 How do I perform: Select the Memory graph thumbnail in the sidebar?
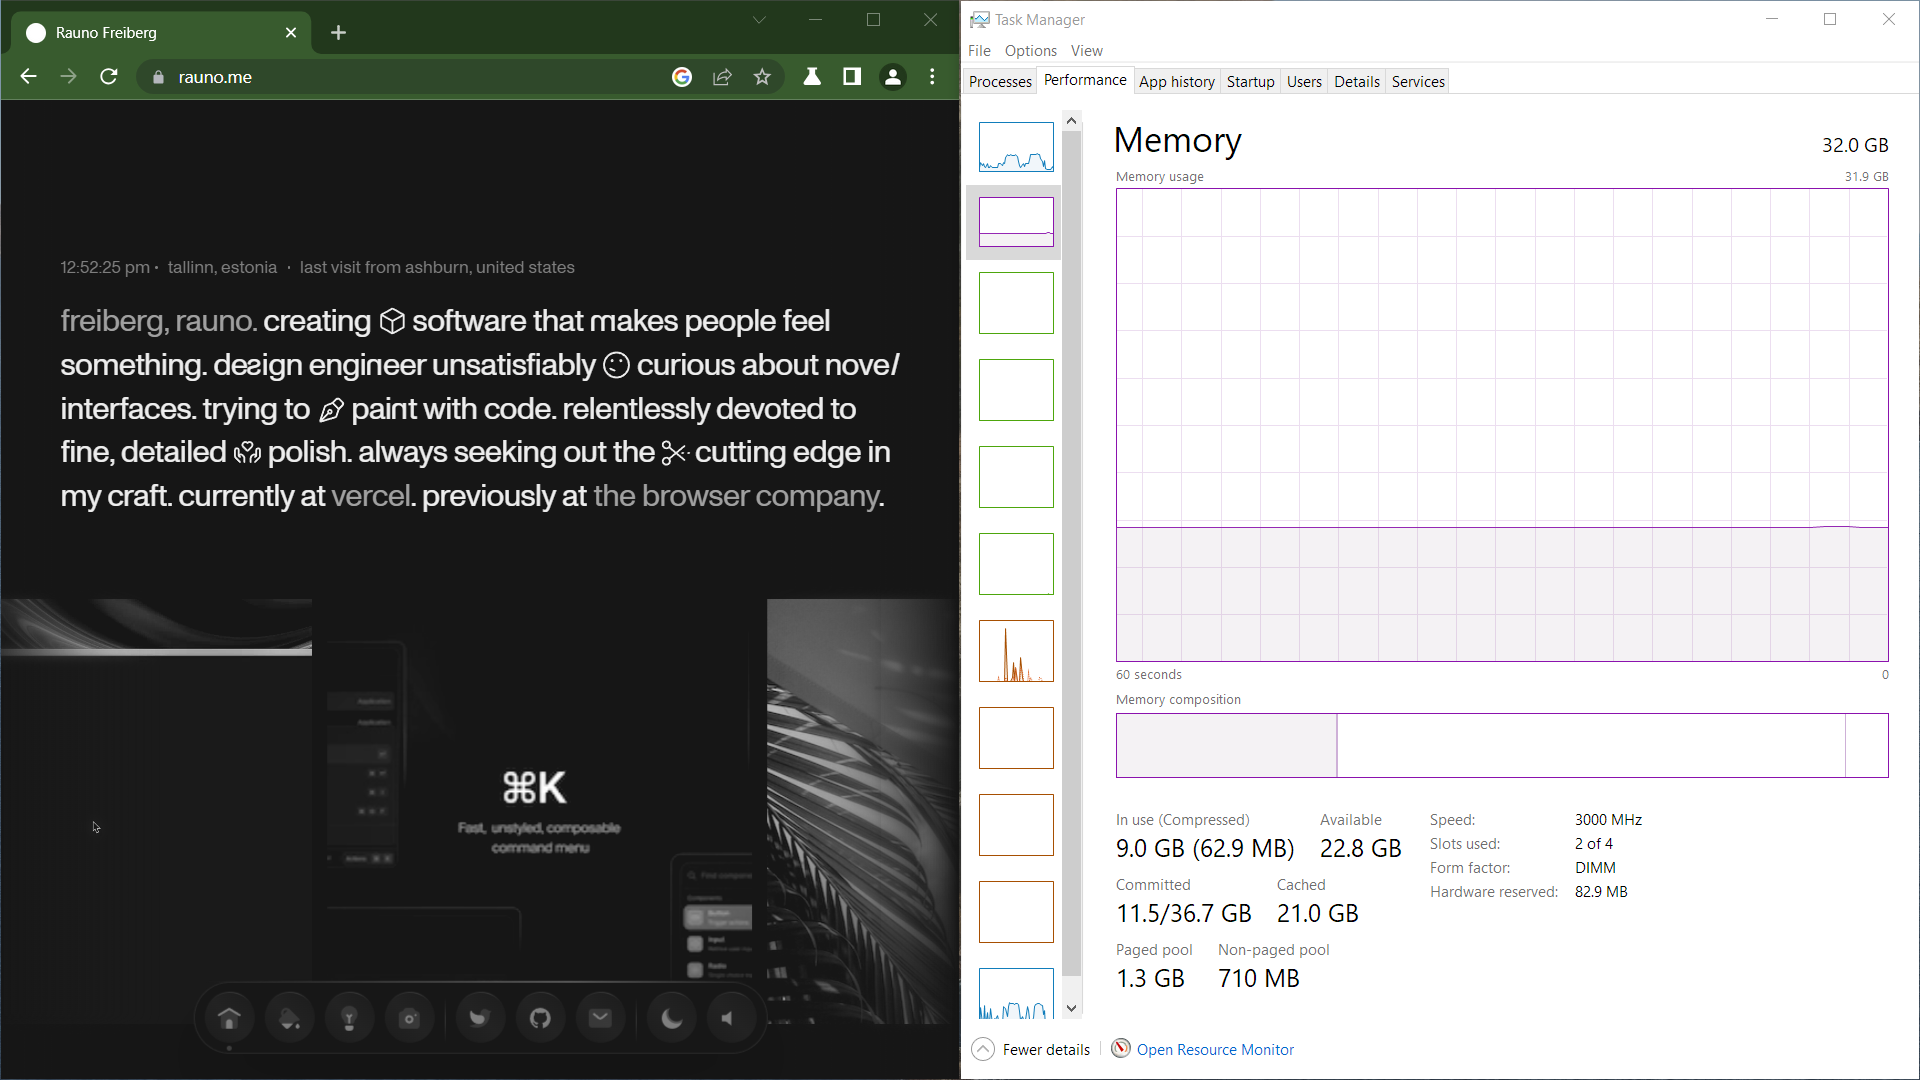(1015, 221)
